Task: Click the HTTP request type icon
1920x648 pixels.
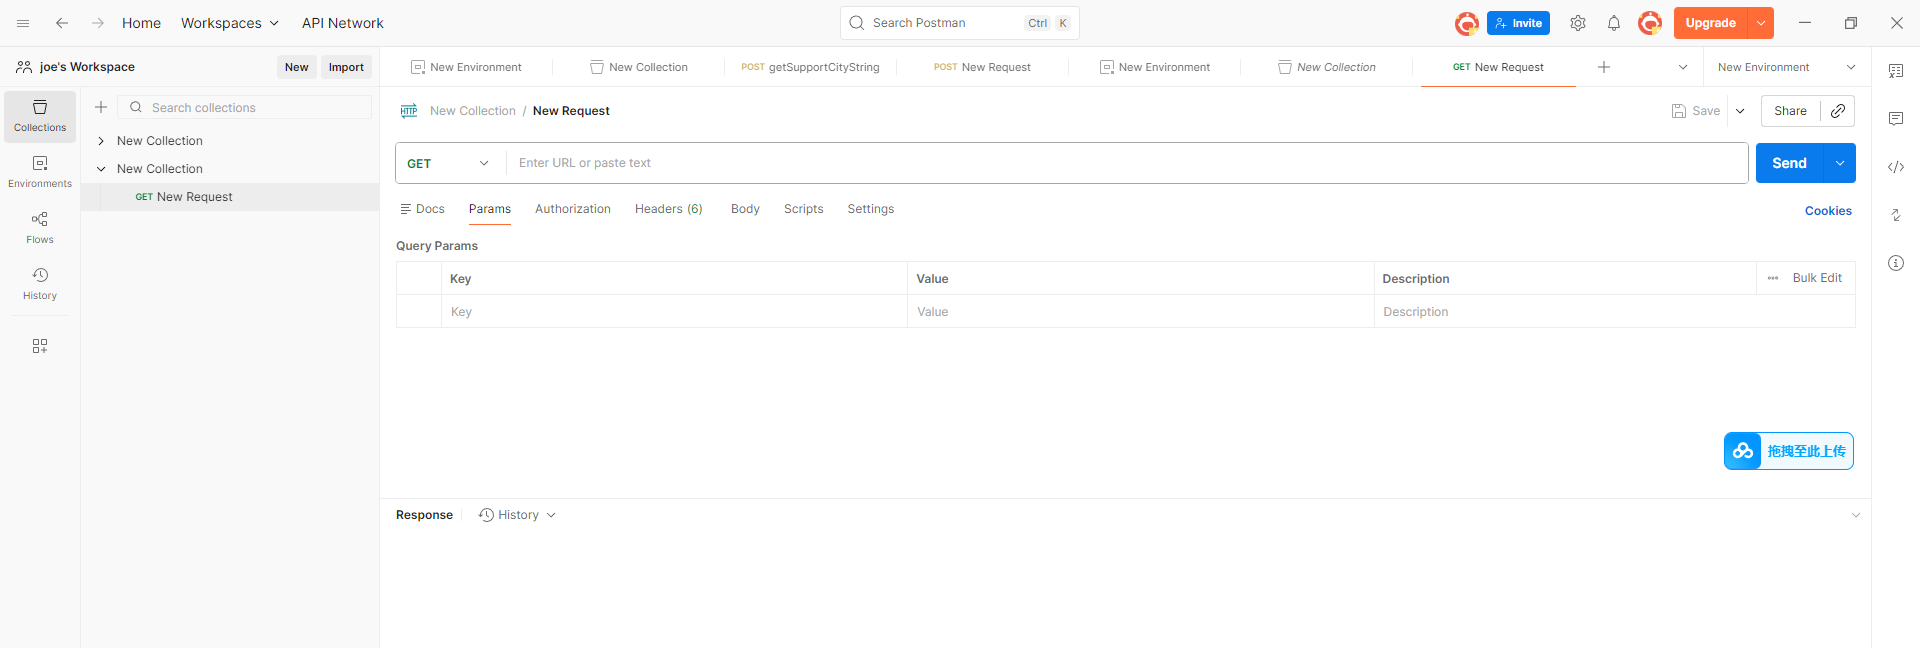Action: click(409, 111)
